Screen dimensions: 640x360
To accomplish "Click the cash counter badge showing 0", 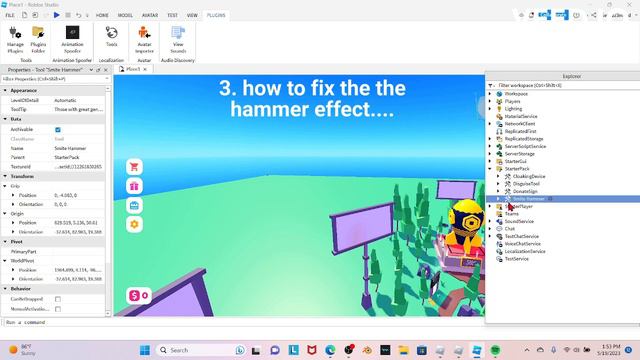I will tap(139, 295).
